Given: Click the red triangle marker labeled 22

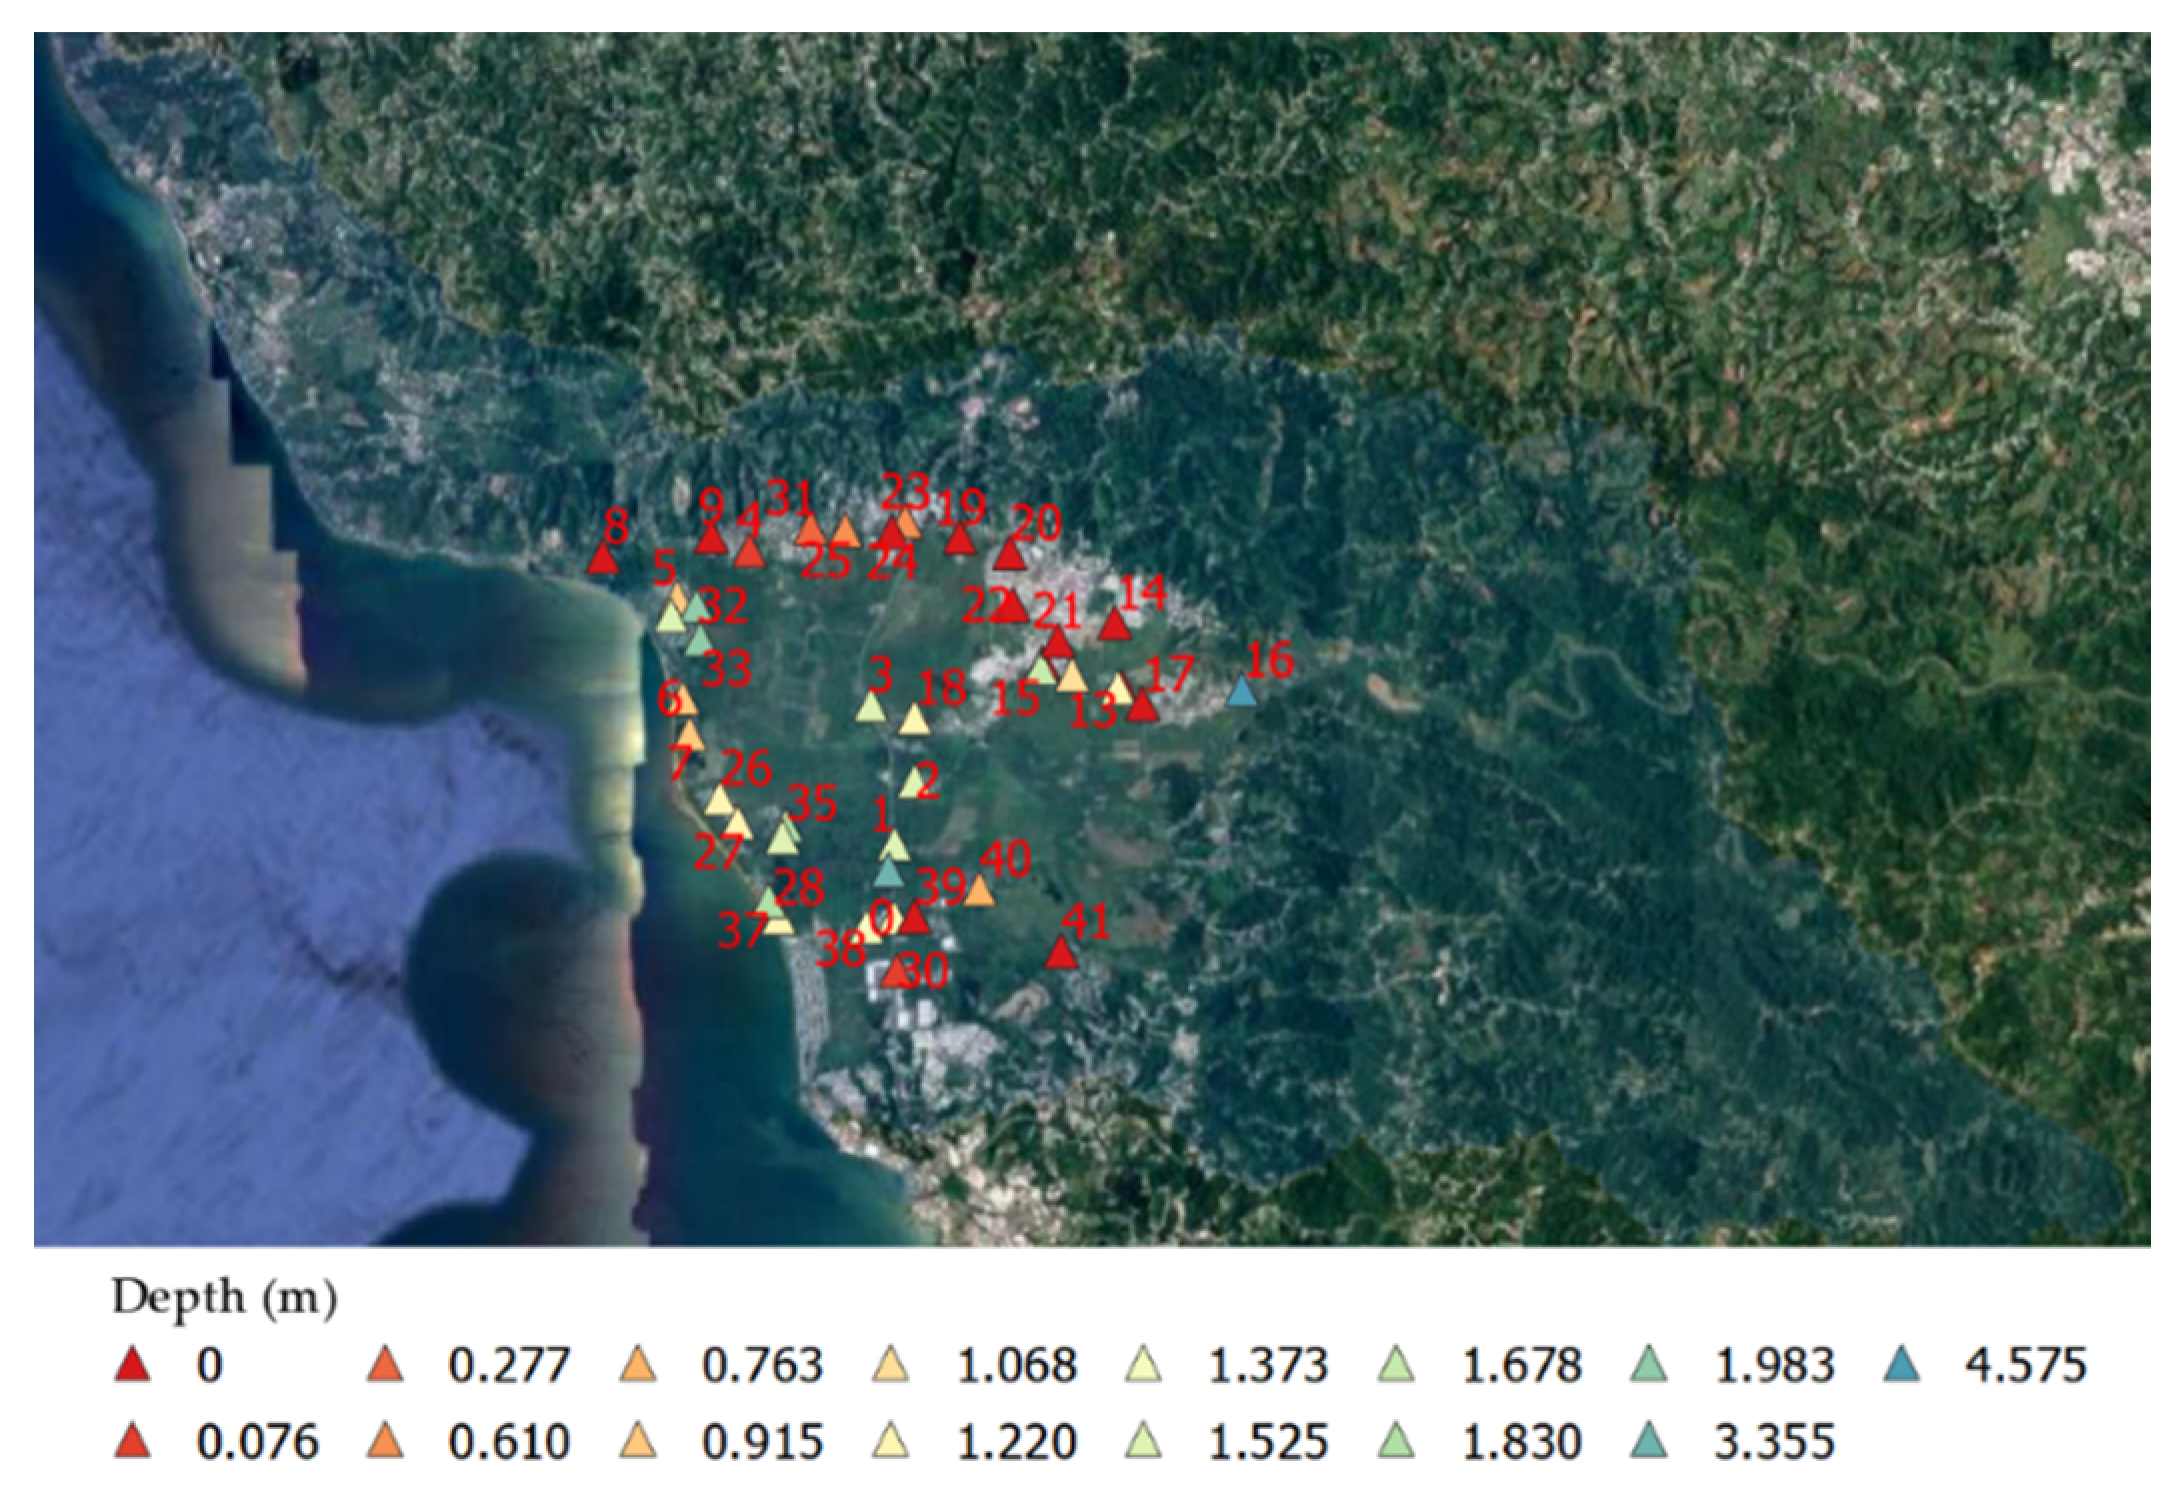Looking at the screenshot, I should (x=1012, y=605).
